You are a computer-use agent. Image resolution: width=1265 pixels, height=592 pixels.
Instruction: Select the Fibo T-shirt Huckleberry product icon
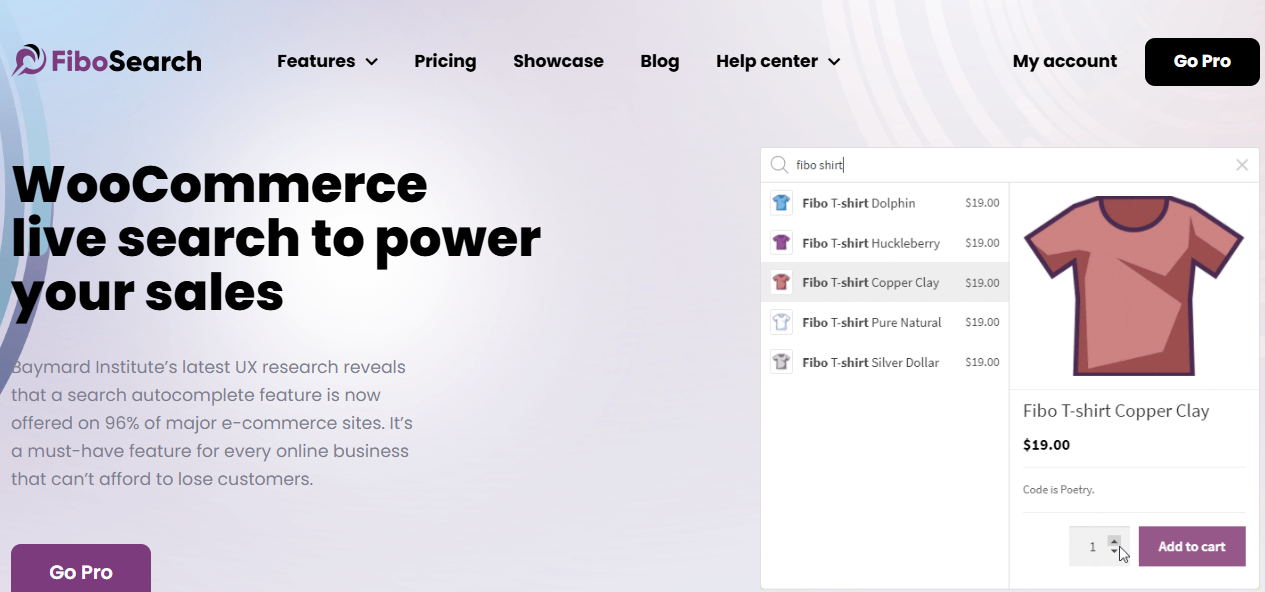pyautogui.click(x=781, y=242)
